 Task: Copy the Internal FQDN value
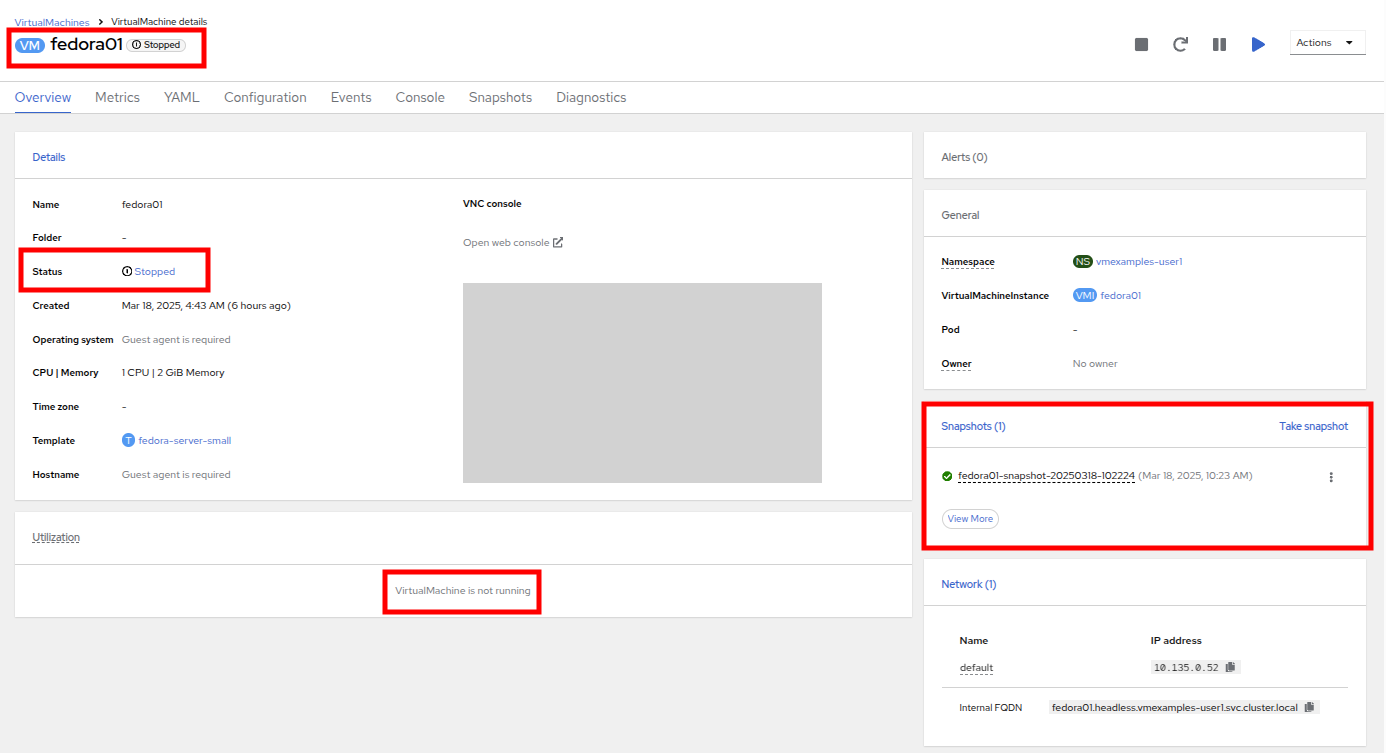pos(1309,707)
